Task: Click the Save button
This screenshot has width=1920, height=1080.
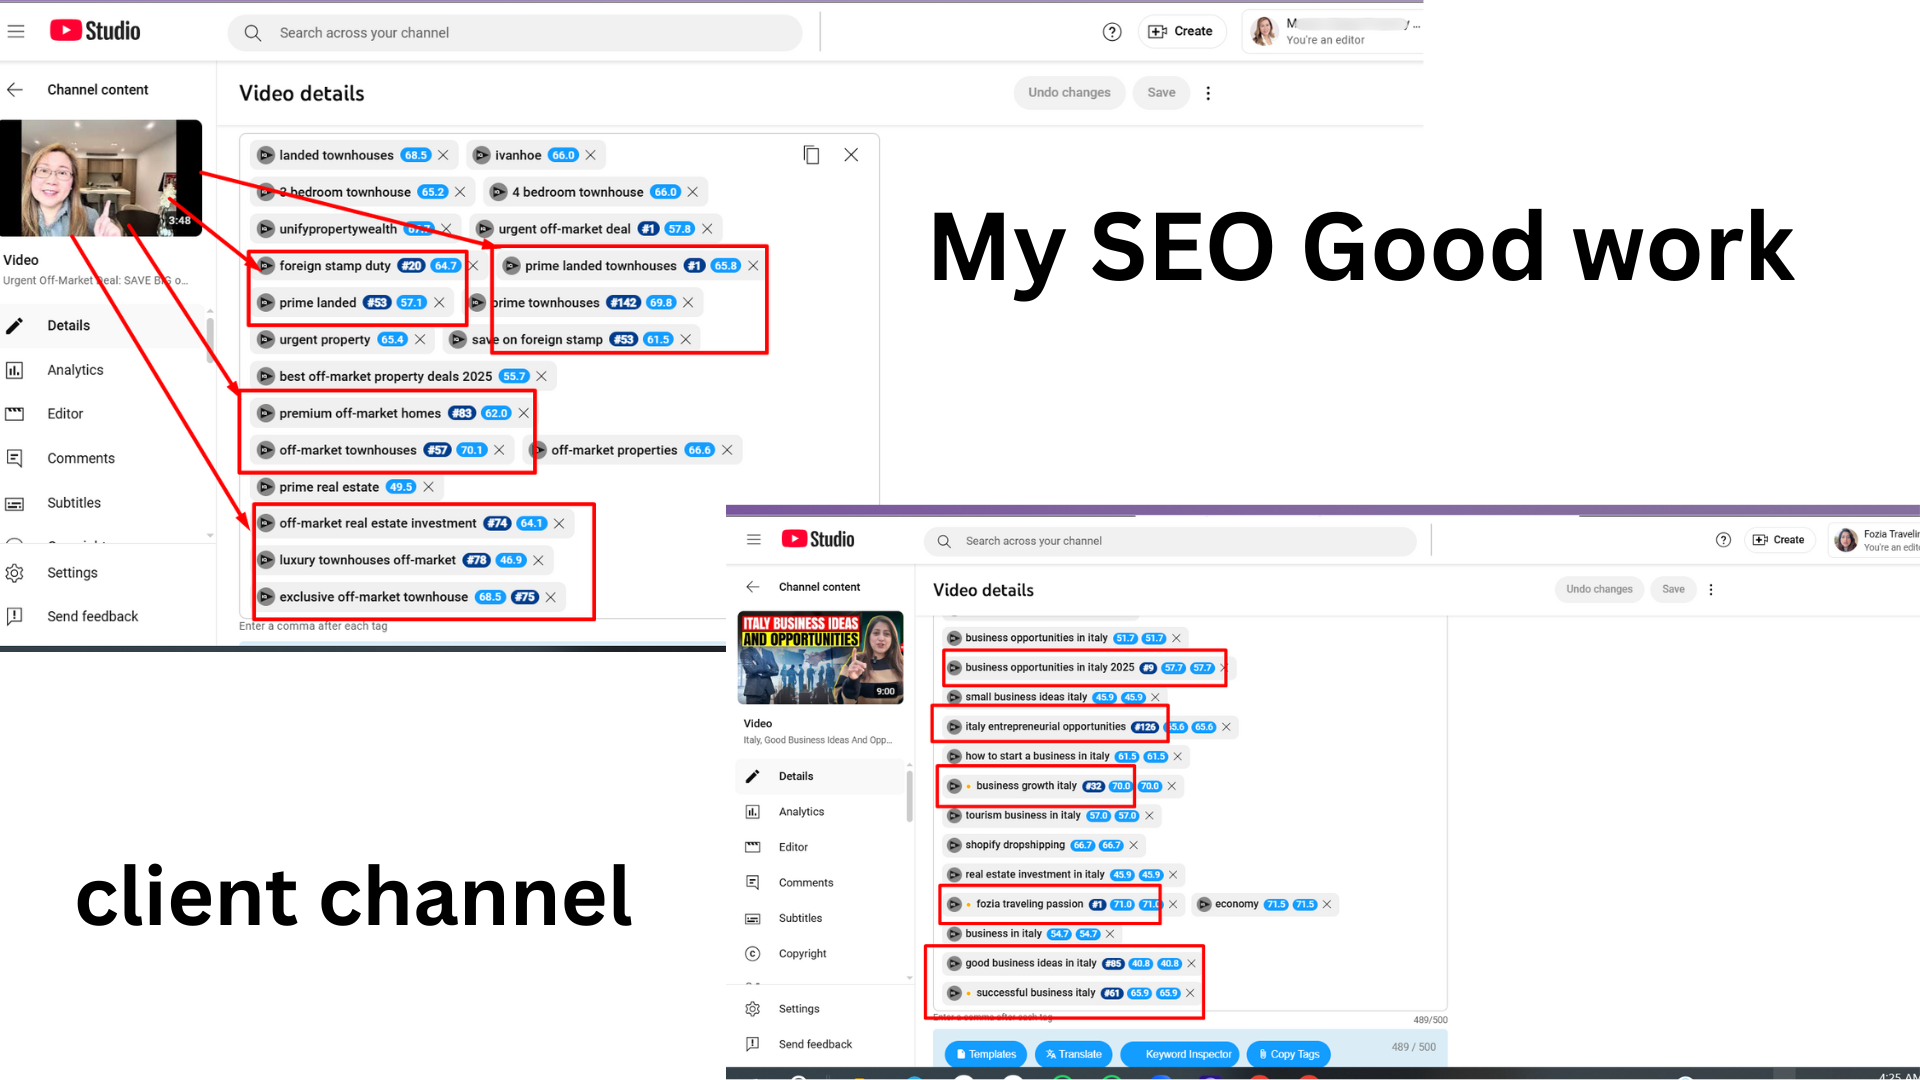Action: [1161, 93]
